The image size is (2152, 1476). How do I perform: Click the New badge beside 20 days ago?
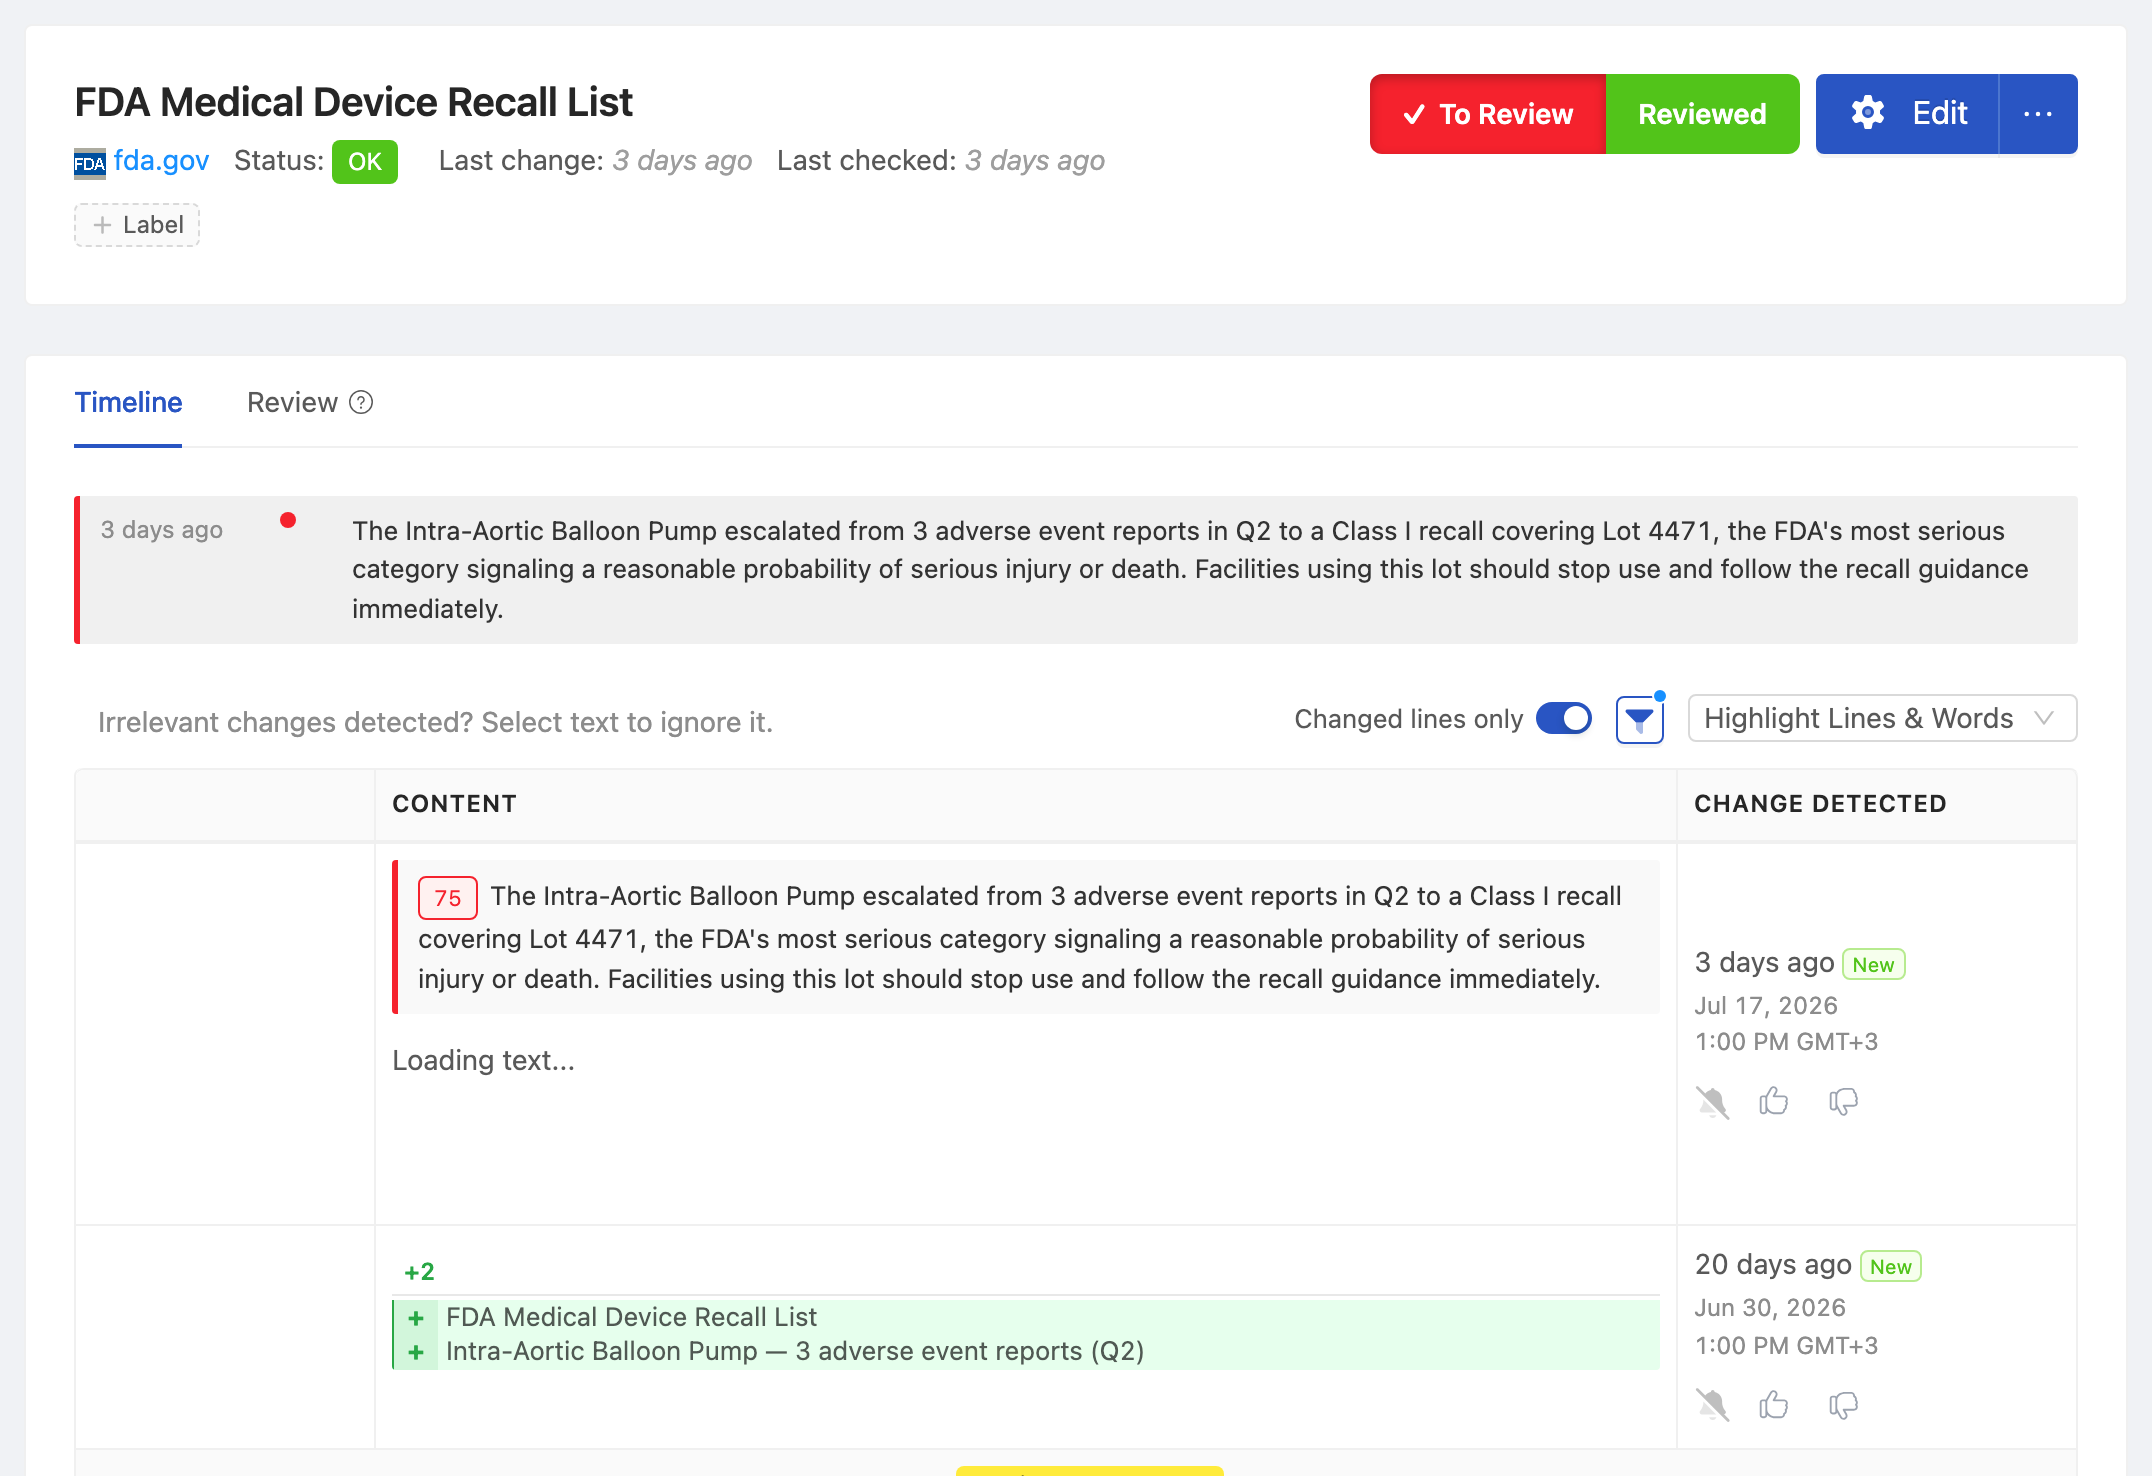1890,1267
